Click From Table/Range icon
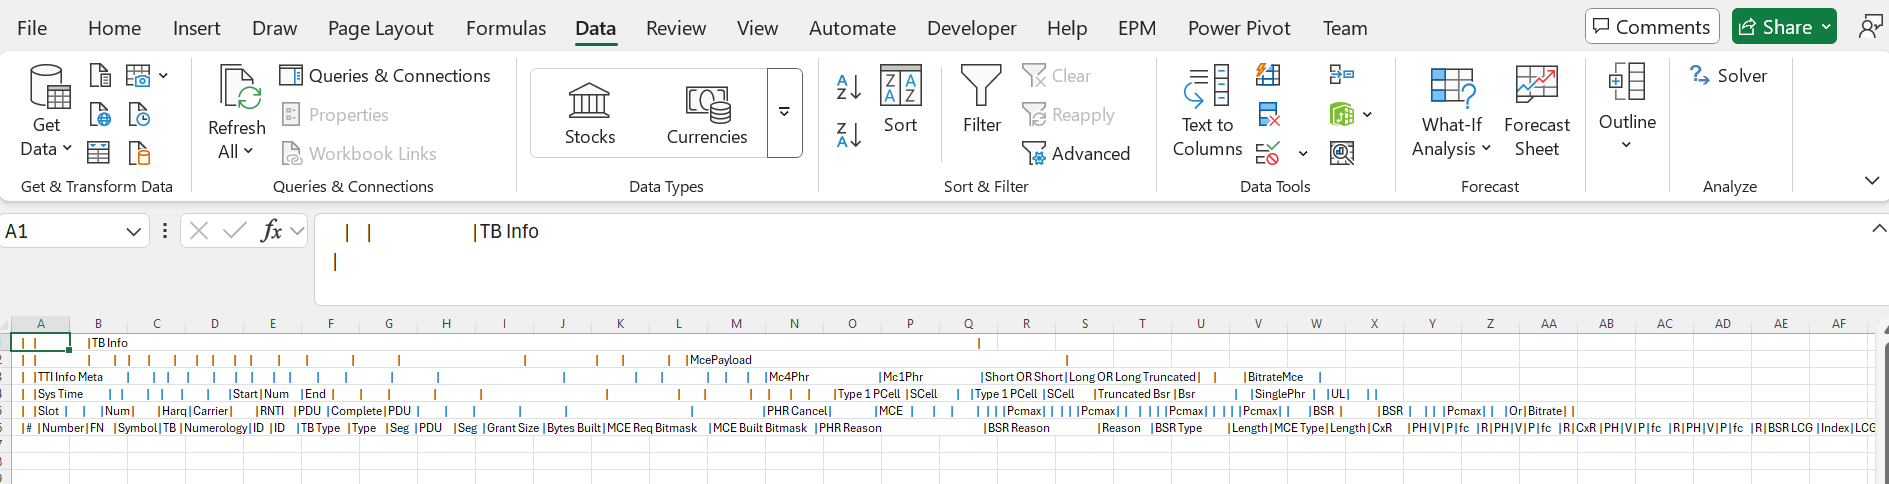 coord(98,153)
